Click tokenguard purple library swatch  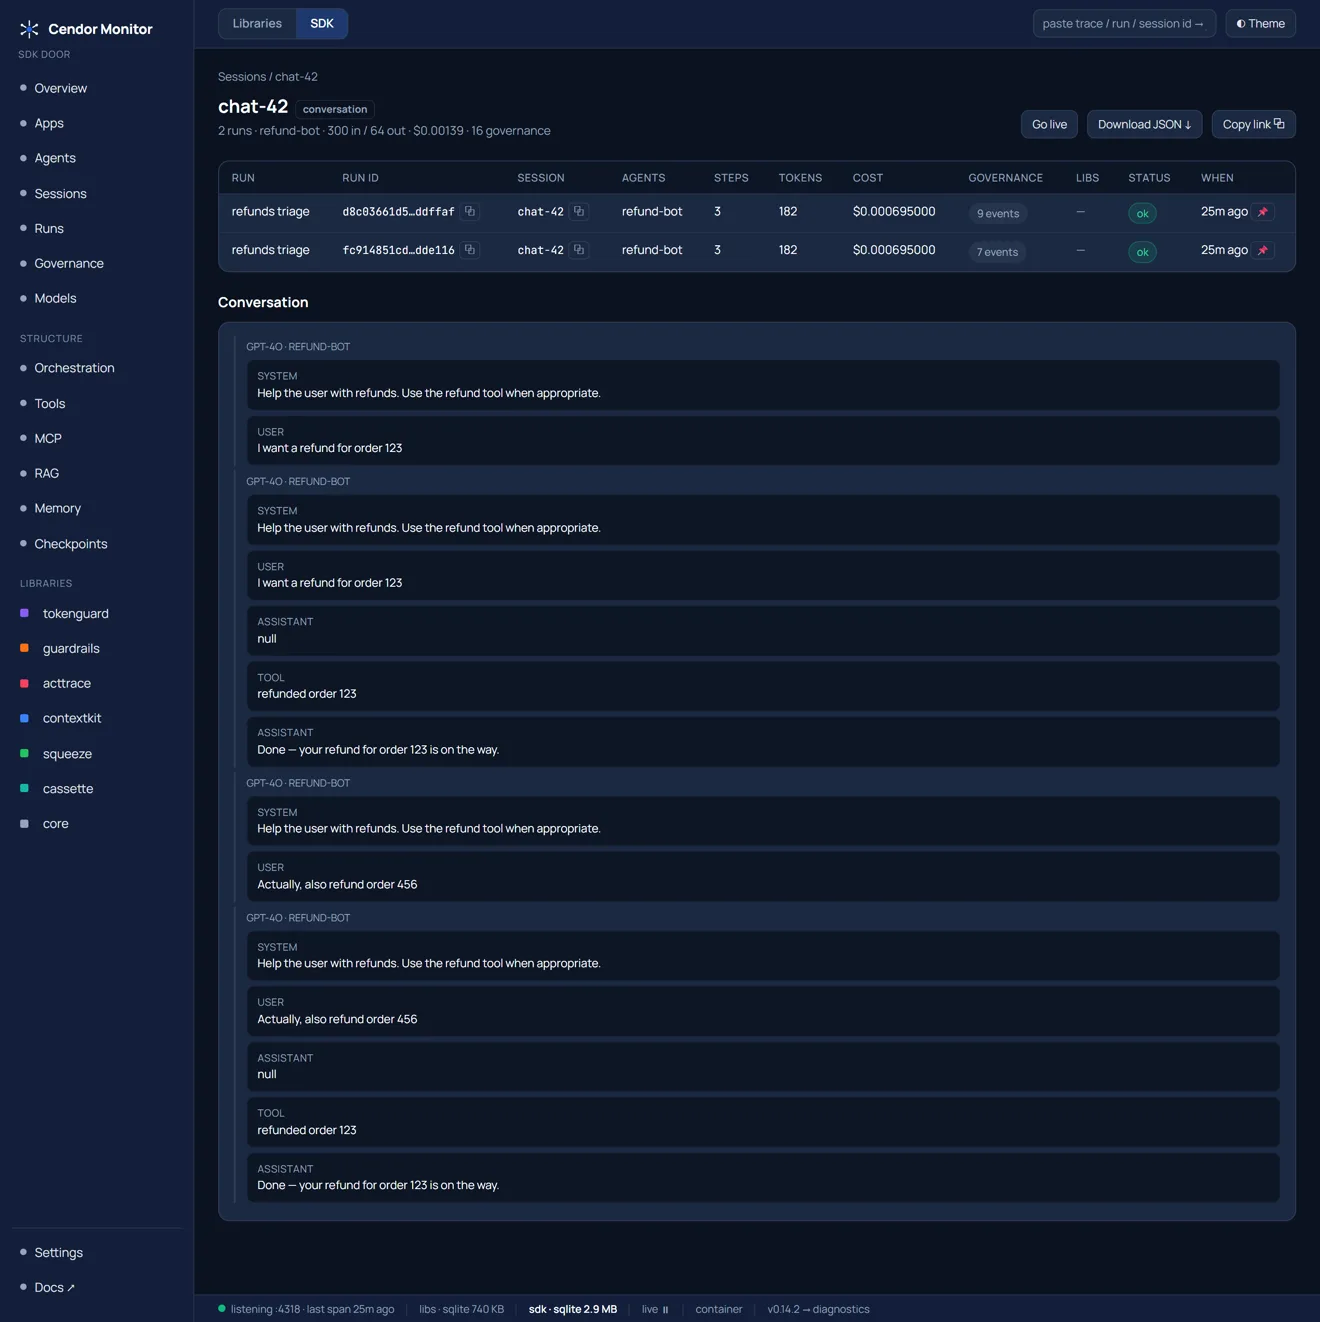[25, 613]
